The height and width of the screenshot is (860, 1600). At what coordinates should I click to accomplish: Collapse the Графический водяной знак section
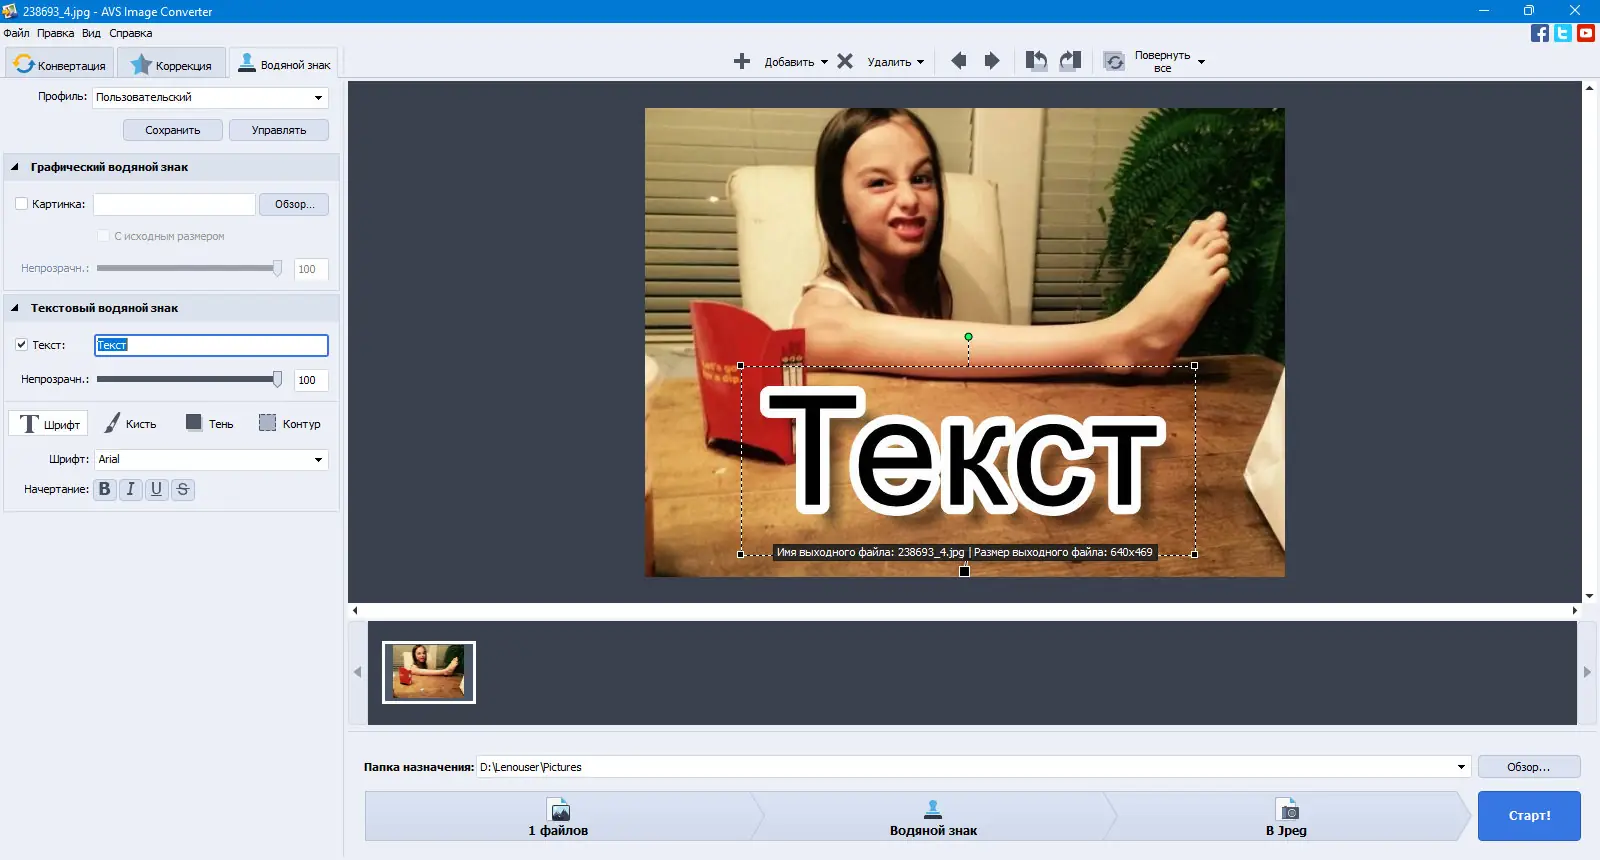click(15, 167)
